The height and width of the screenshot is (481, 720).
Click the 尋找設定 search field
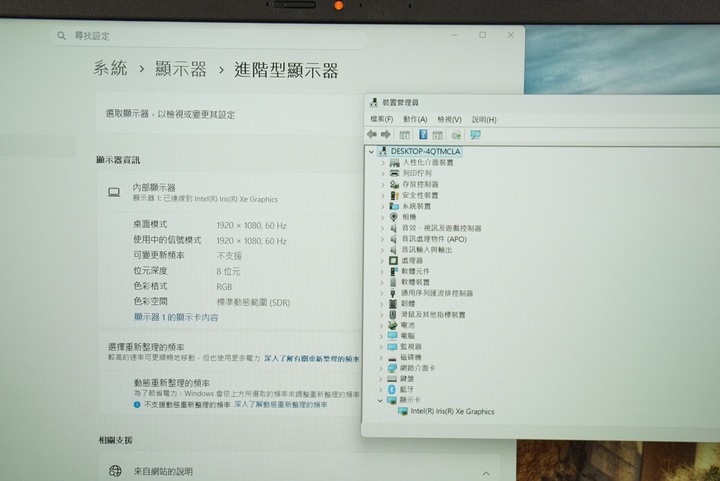(209, 36)
